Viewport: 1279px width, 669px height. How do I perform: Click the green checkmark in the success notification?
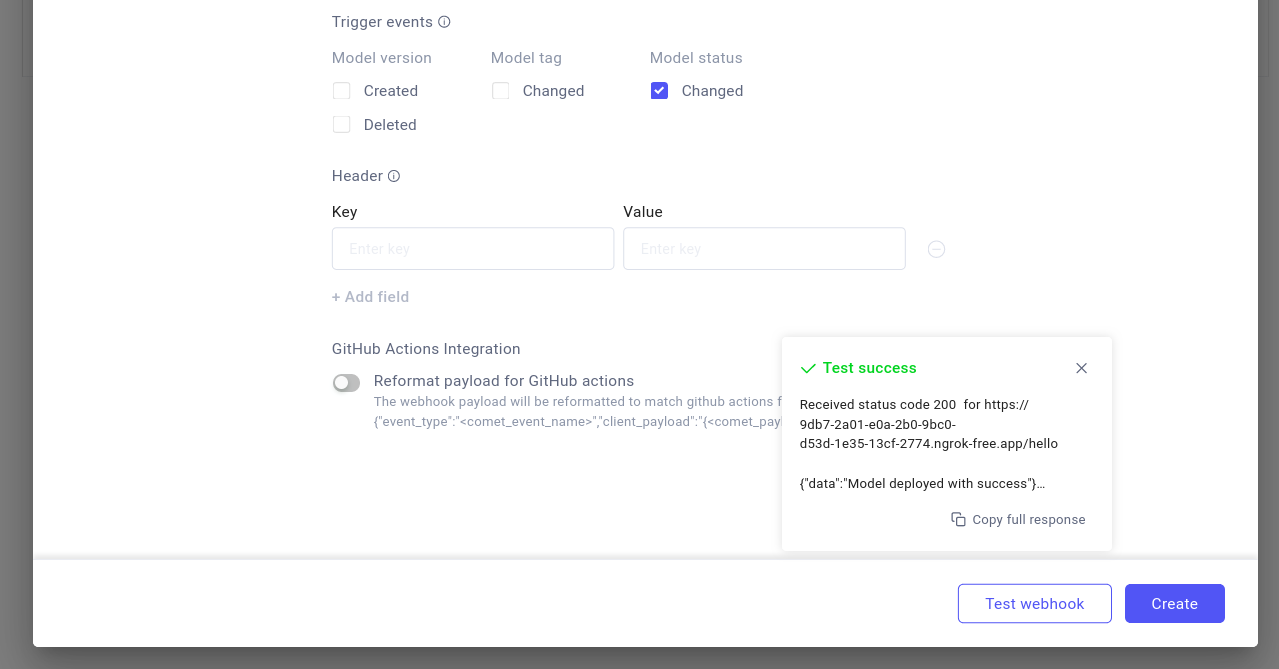pos(807,368)
